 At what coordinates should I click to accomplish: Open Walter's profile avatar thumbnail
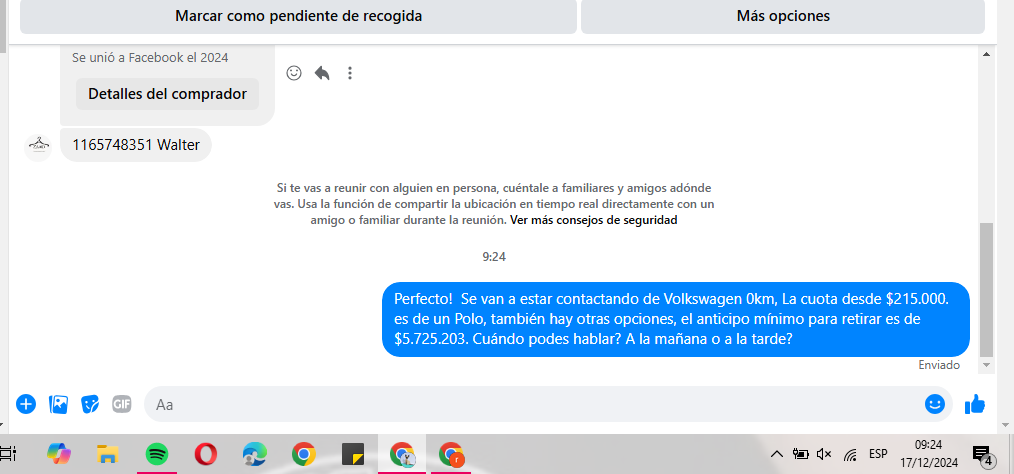point(38,146)
